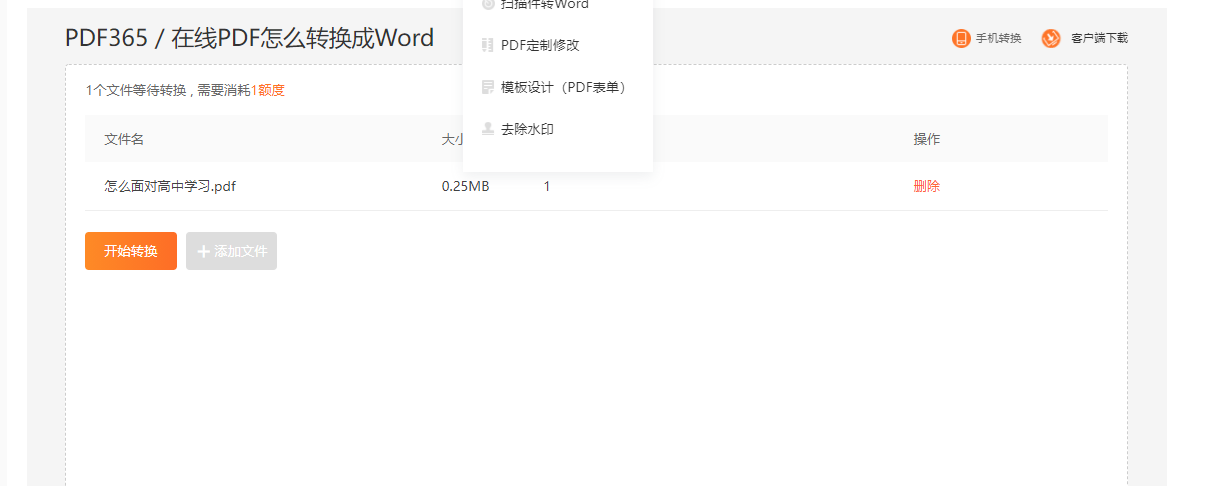The height and width of the screenshot is (486, 1209).
Task: Click the 去除水印 stamp icon
Action: click(488, 129)
